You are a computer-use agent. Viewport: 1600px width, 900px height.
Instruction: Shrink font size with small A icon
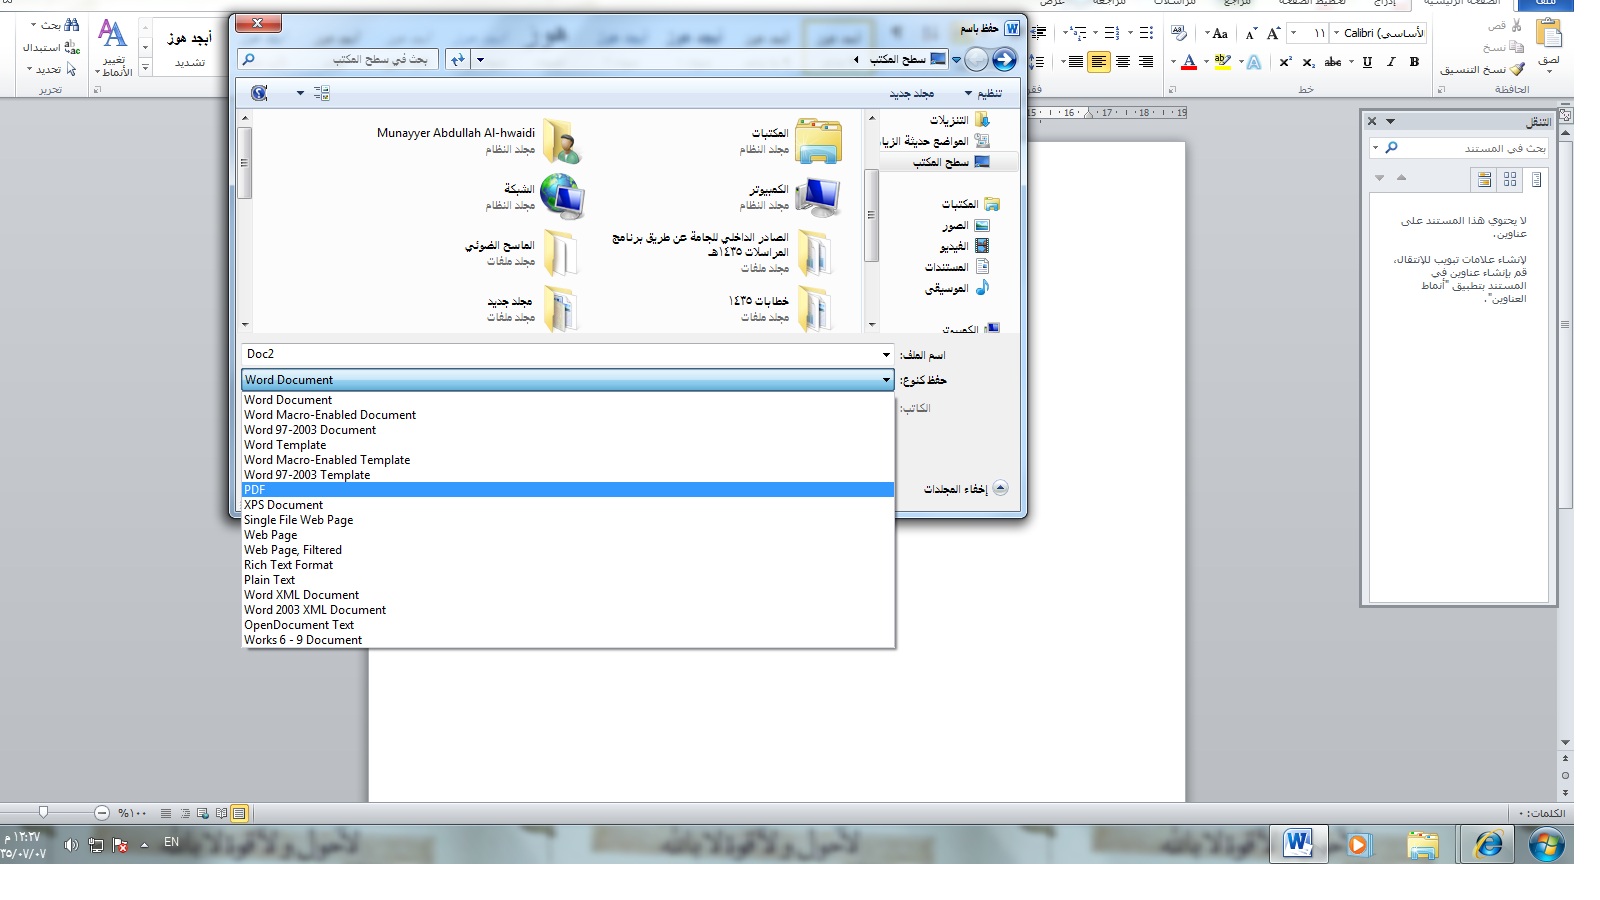[x=1251, y=33]
